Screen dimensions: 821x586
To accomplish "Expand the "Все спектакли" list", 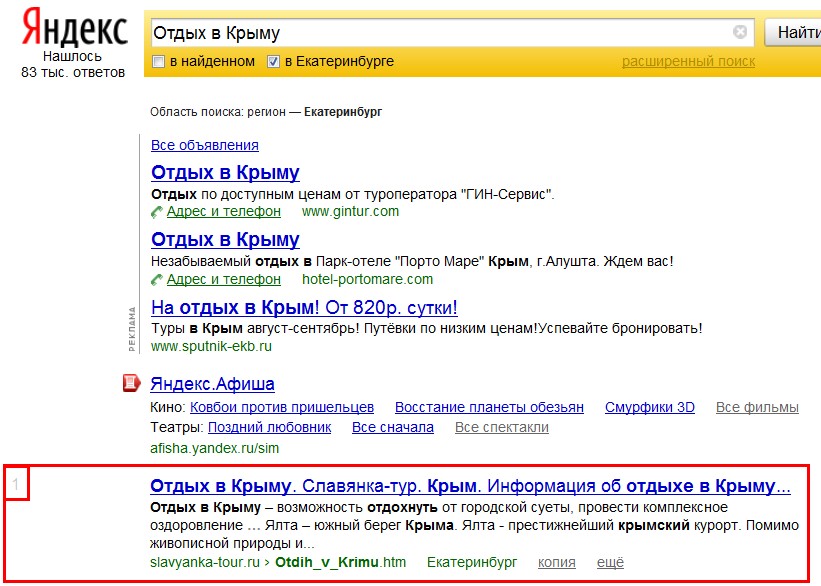I will point(501,428).
